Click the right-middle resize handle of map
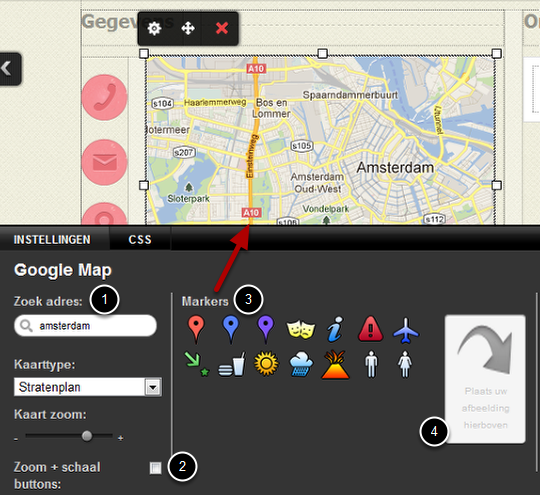Screen dimensions: 540x495 click(x=497, y=185)
